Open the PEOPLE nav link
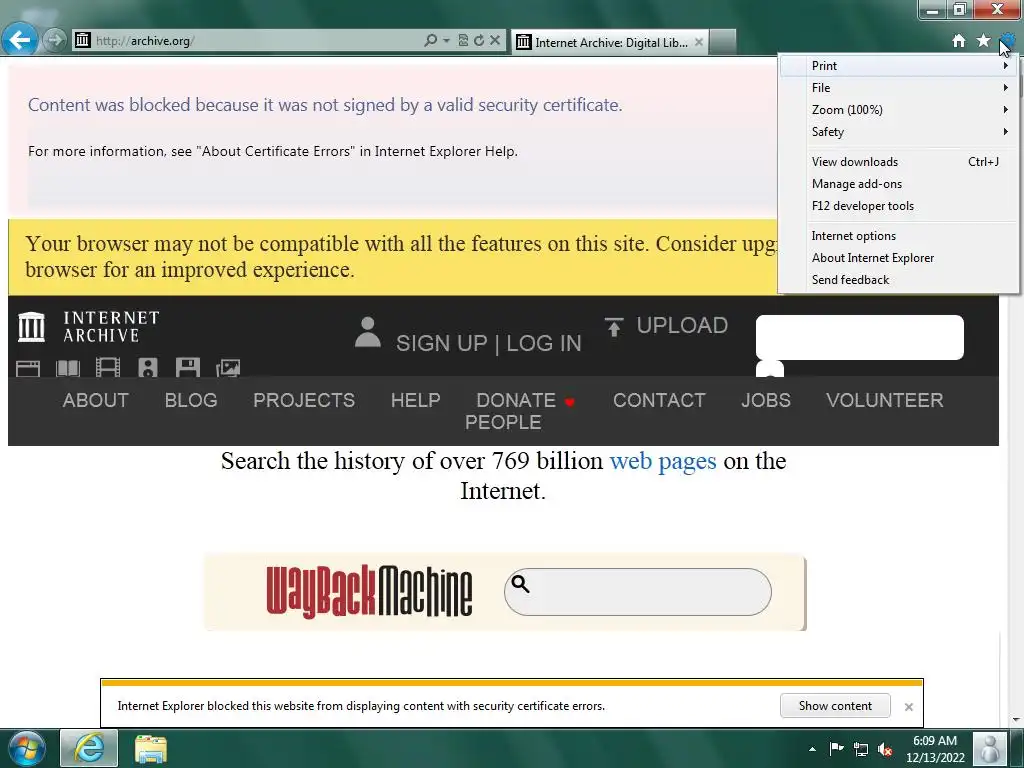The width and height of the screenshot is (1024, 768). (x=503, y=423)
